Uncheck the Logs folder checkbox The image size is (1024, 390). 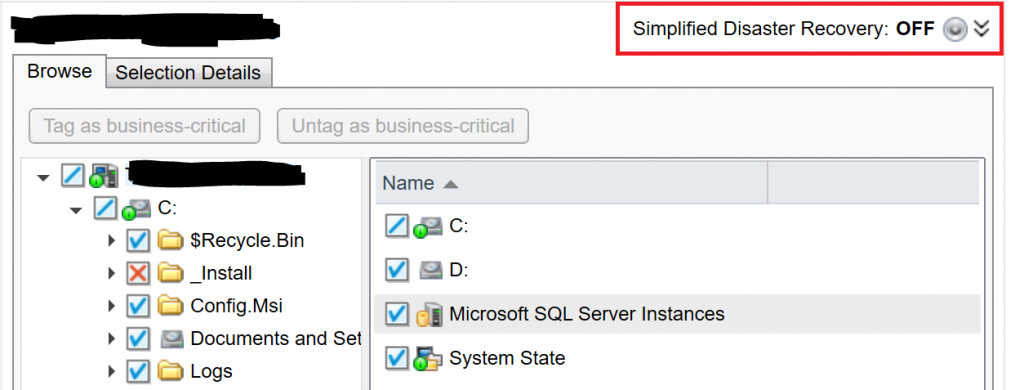138,371
